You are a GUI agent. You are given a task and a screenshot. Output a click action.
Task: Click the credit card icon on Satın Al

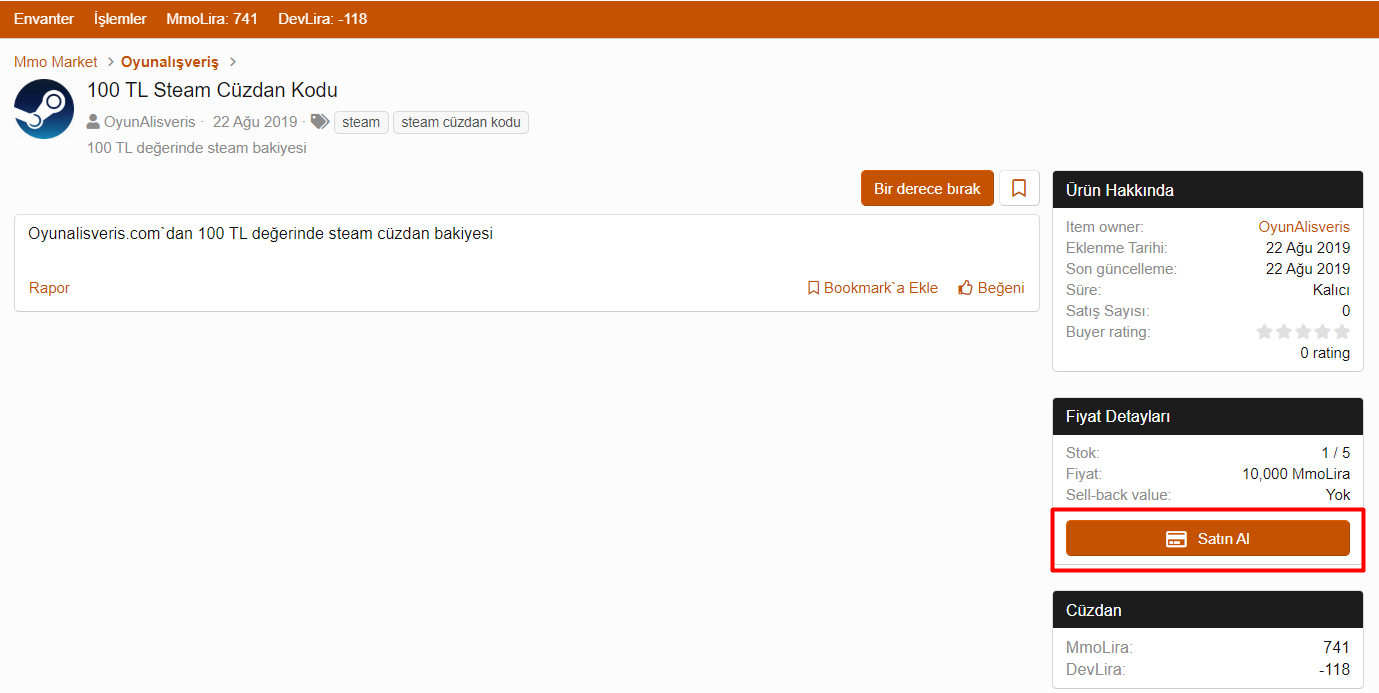coord(1177,539)
